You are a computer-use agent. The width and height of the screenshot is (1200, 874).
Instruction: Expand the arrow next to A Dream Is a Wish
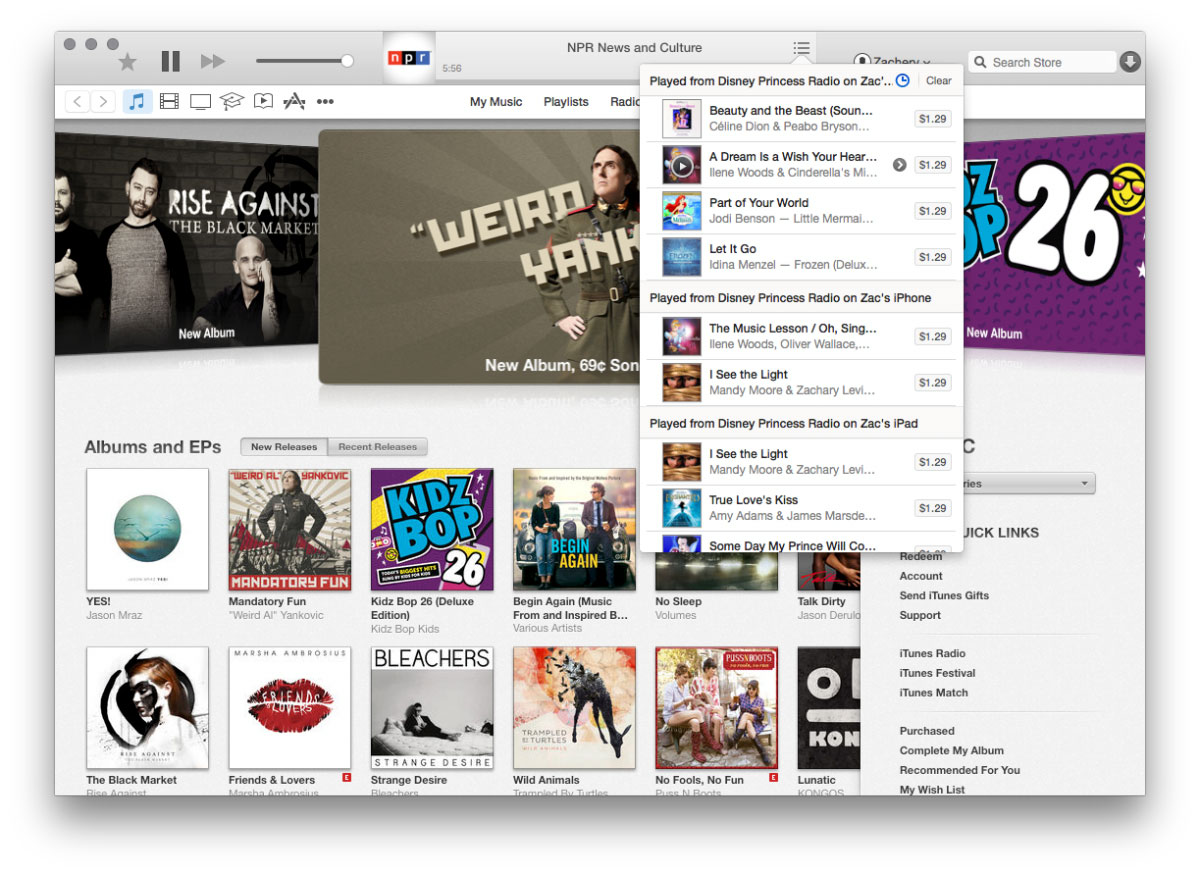pyautogui.click(x=899, y=165)
